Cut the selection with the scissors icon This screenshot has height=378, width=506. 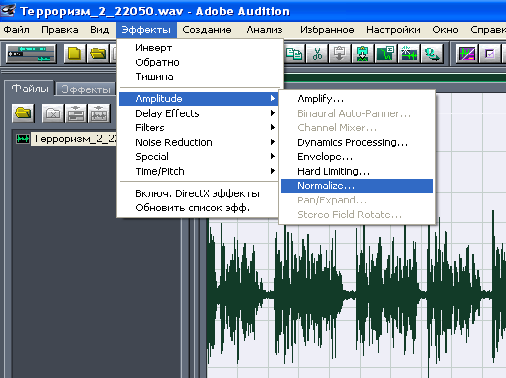(x=317, y=53)
